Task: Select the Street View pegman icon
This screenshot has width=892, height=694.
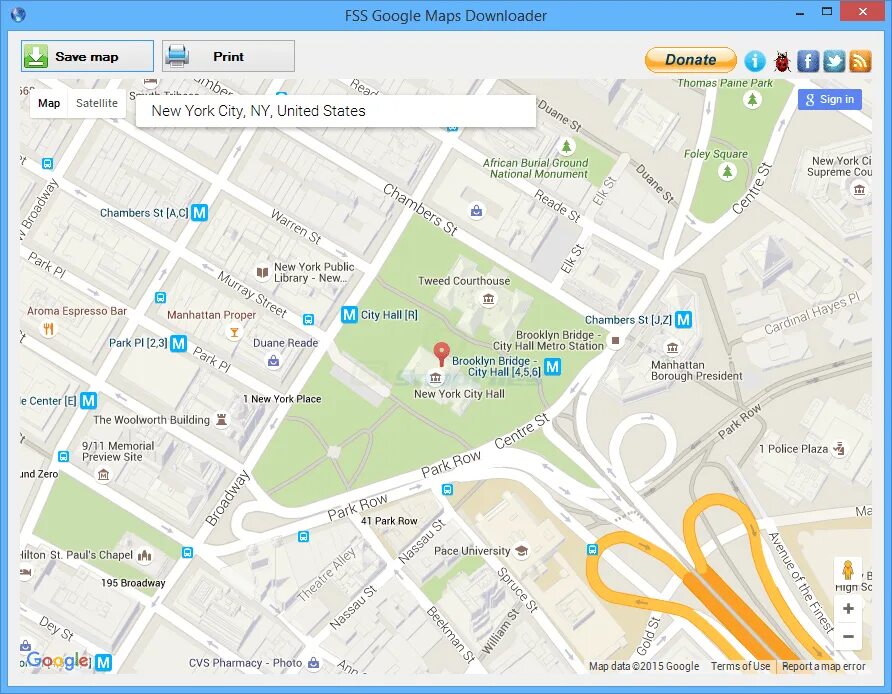Action: pos(848,569)
